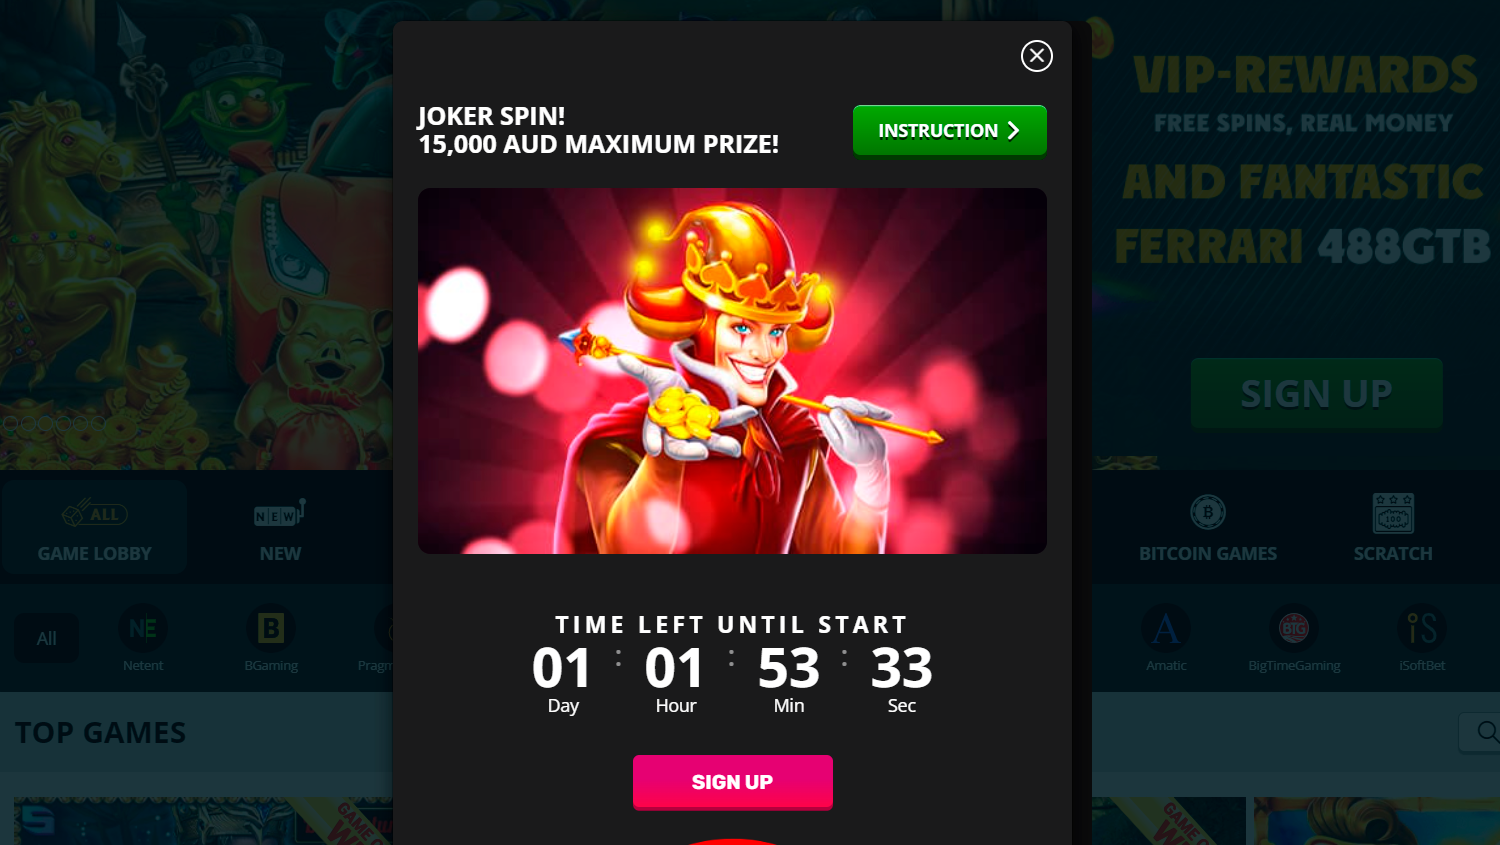The height and width of the screenshot is (845, 1500).
Task: Click the Joker promotional banner image
Action: click(x=732, y=371)
